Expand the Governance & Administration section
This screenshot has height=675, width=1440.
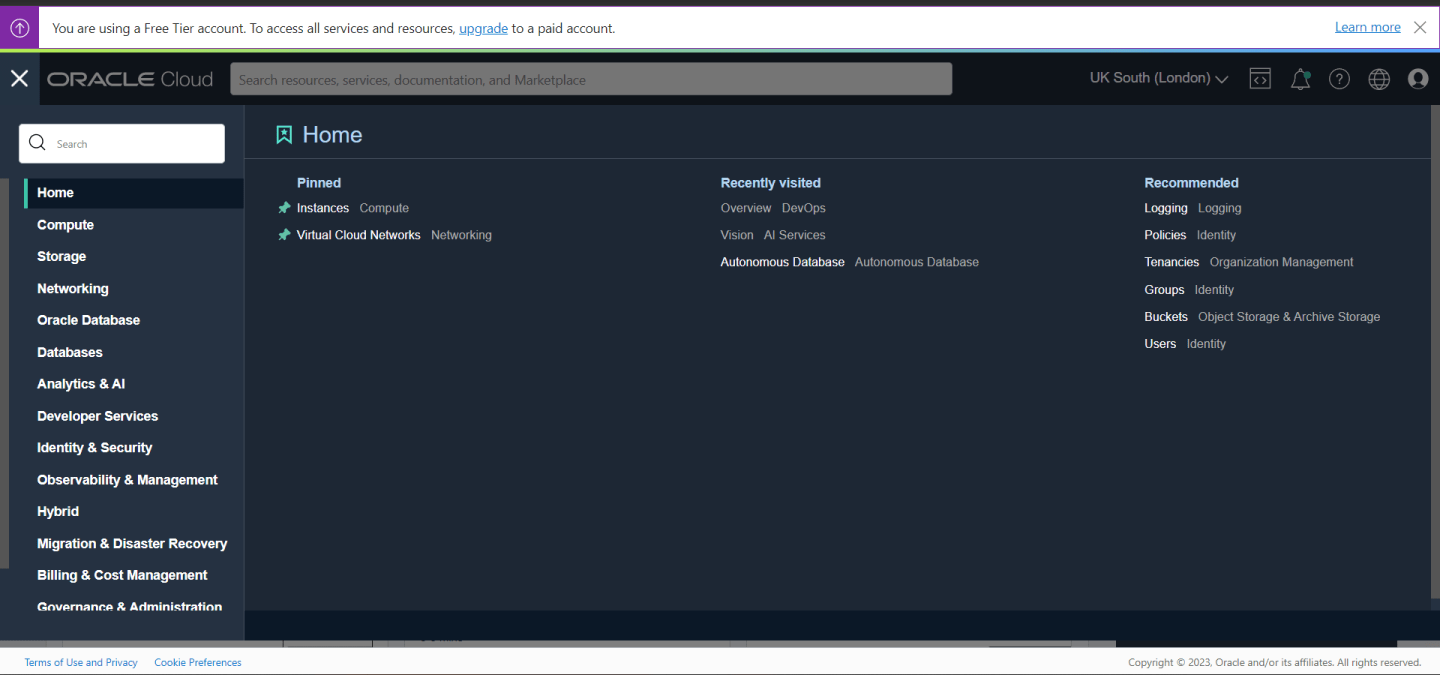tap(129, 607)
